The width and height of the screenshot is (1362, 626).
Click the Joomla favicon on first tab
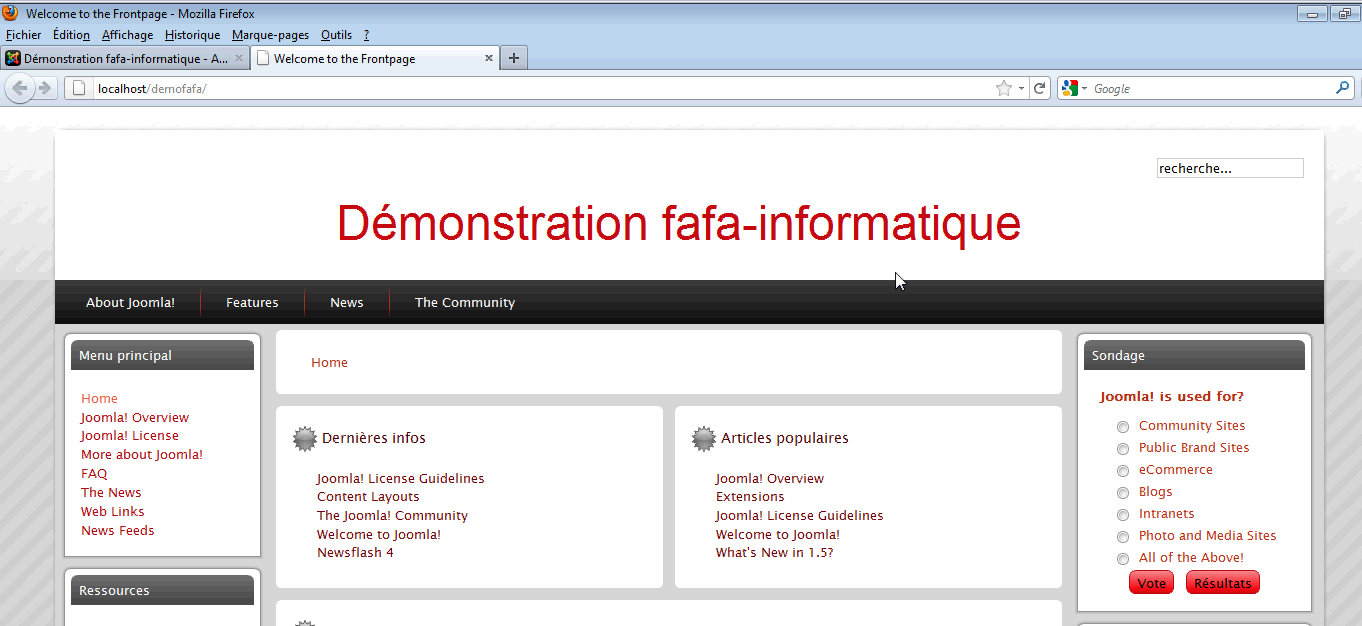(13, 58)
